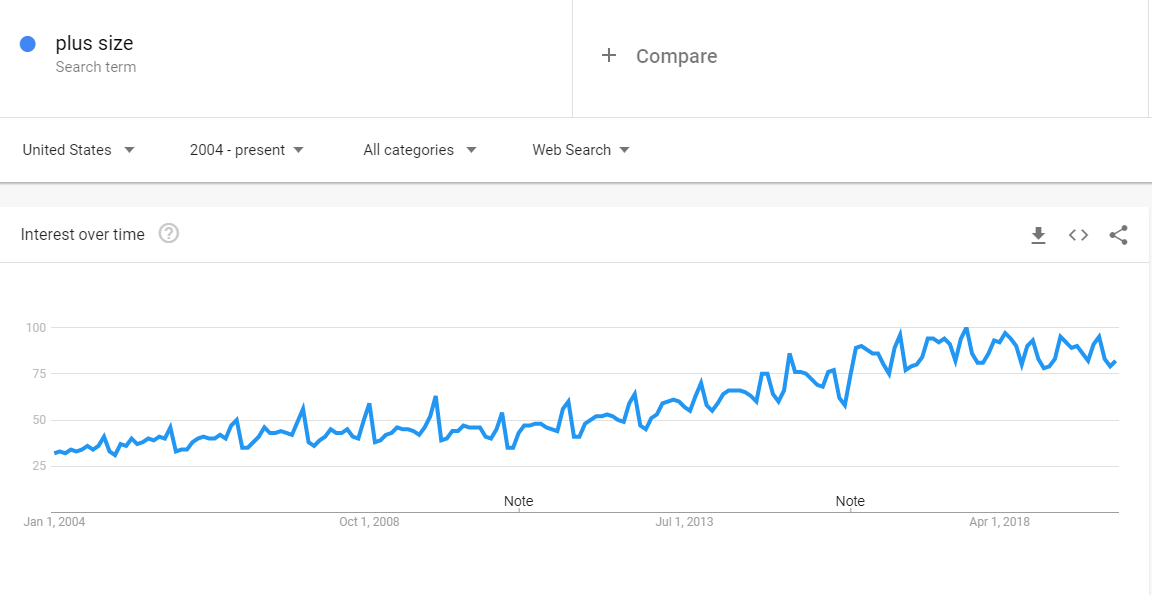Click the Oct 1, 2008 axis label
Viewport: 1152px width, 595px height.
(x=369, y=522)
